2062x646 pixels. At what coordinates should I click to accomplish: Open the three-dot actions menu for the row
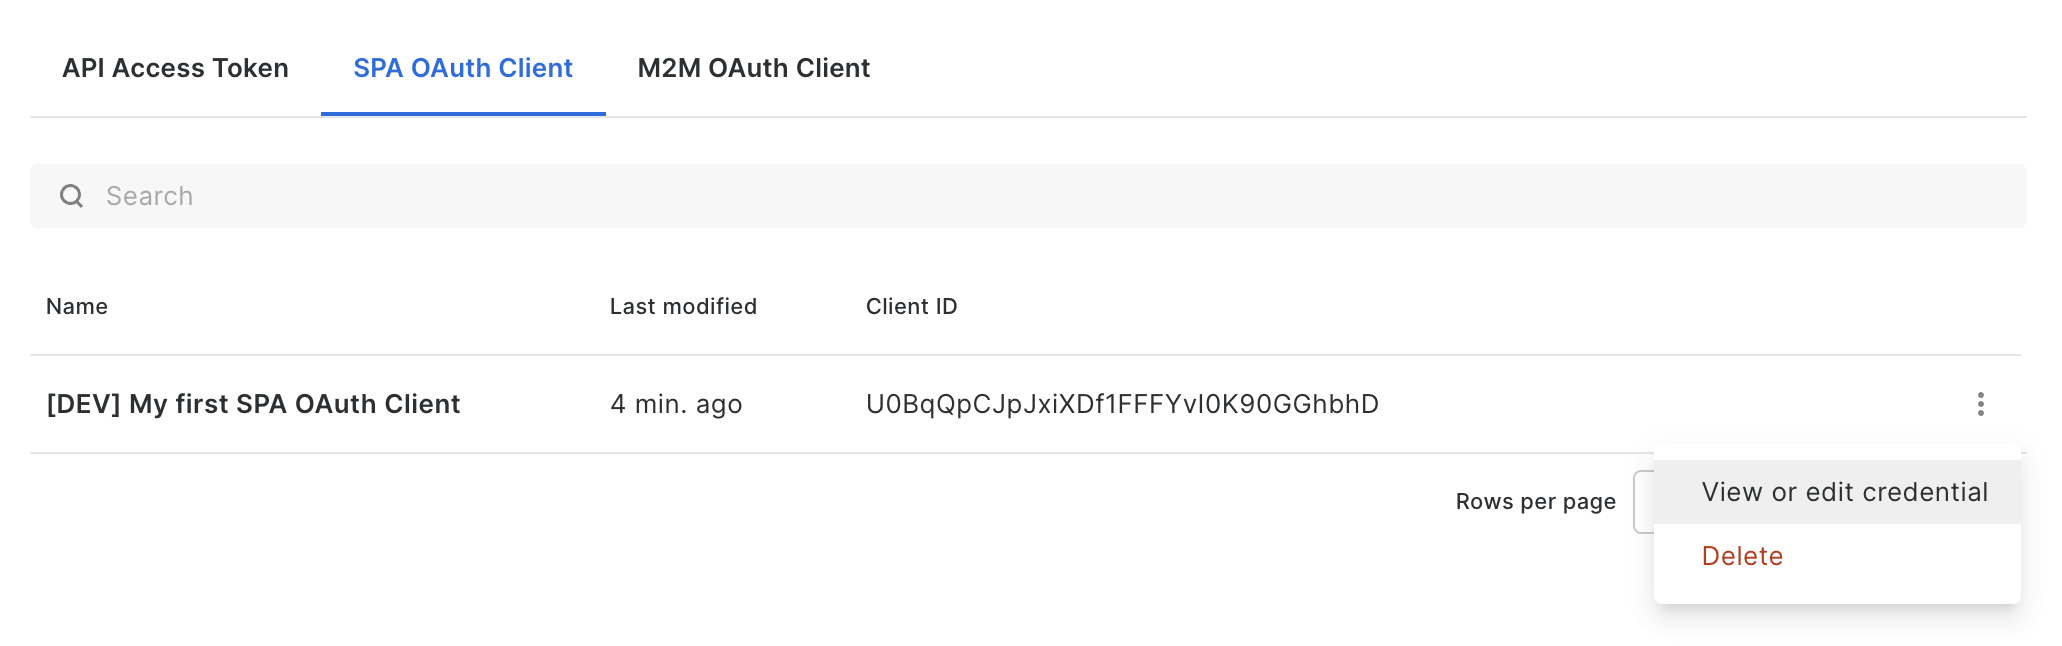click(x=1980, y=404)
